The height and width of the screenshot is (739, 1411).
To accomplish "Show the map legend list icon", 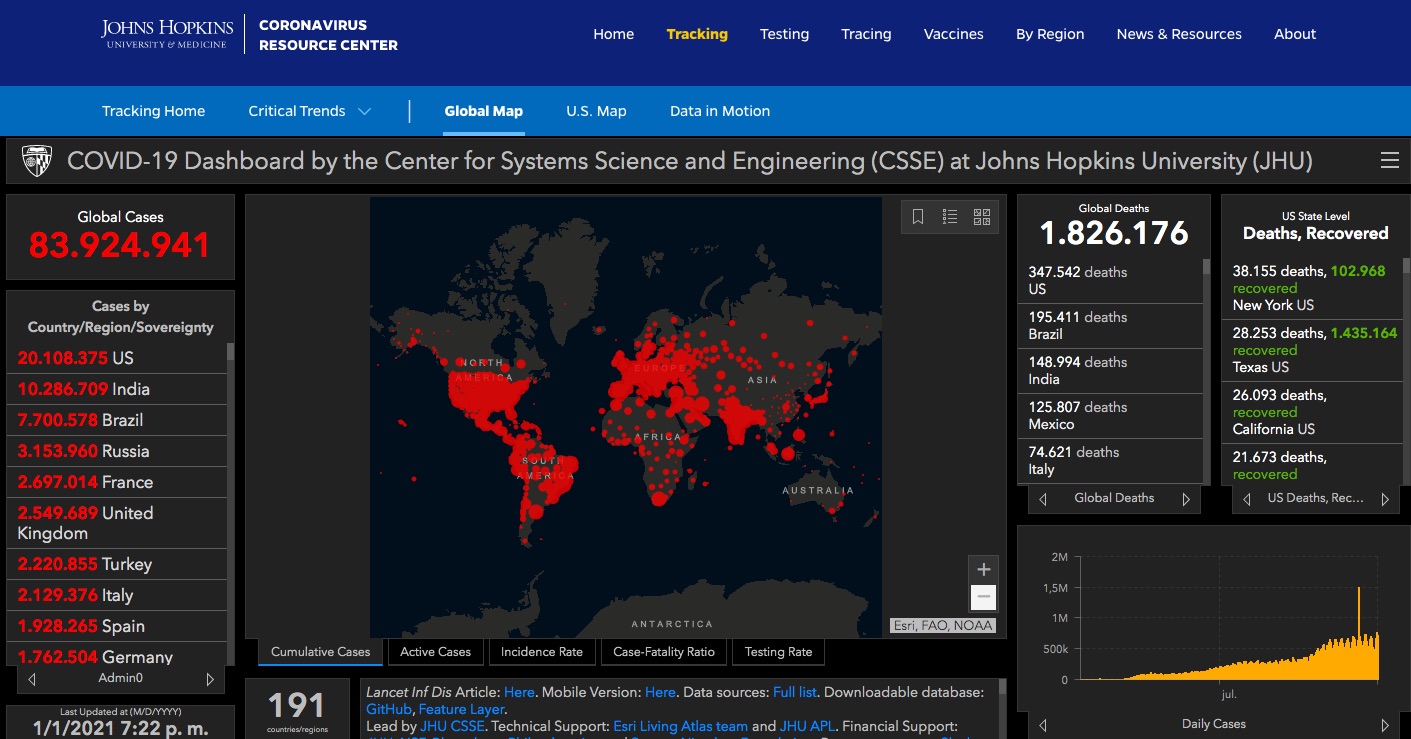I will [x=950, y=217].
